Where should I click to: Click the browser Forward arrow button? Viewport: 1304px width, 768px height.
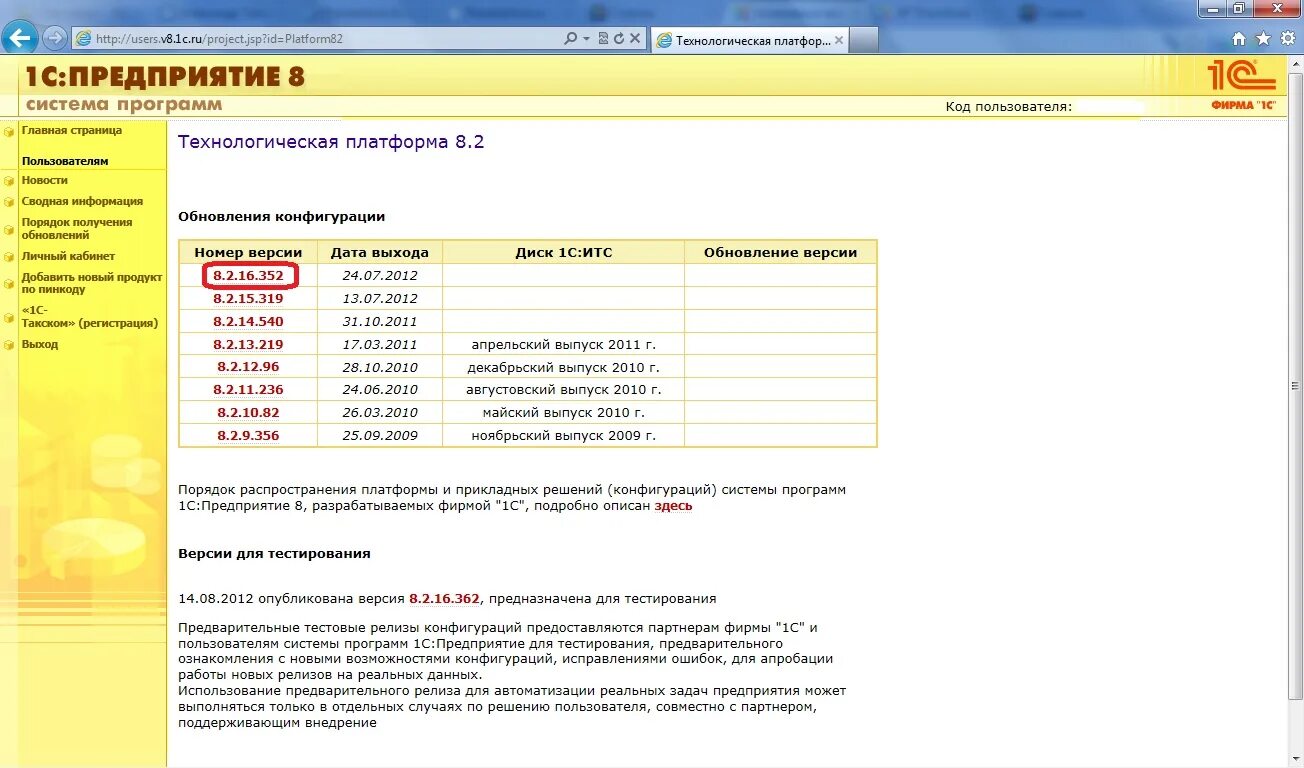point(55,39)
